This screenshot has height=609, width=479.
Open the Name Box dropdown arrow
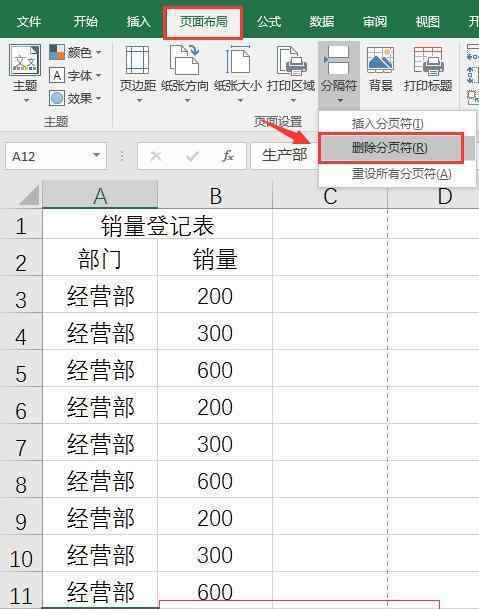(96, 156)
